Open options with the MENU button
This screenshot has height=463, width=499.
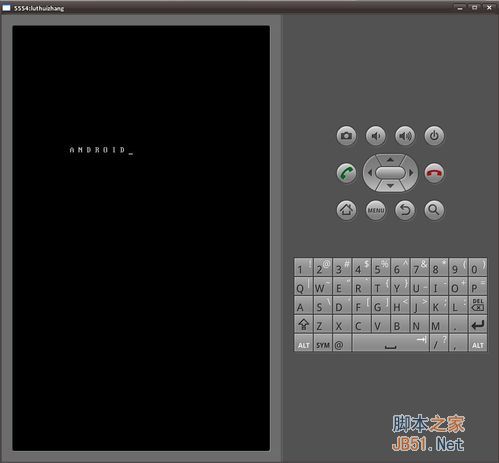[376, 210]
